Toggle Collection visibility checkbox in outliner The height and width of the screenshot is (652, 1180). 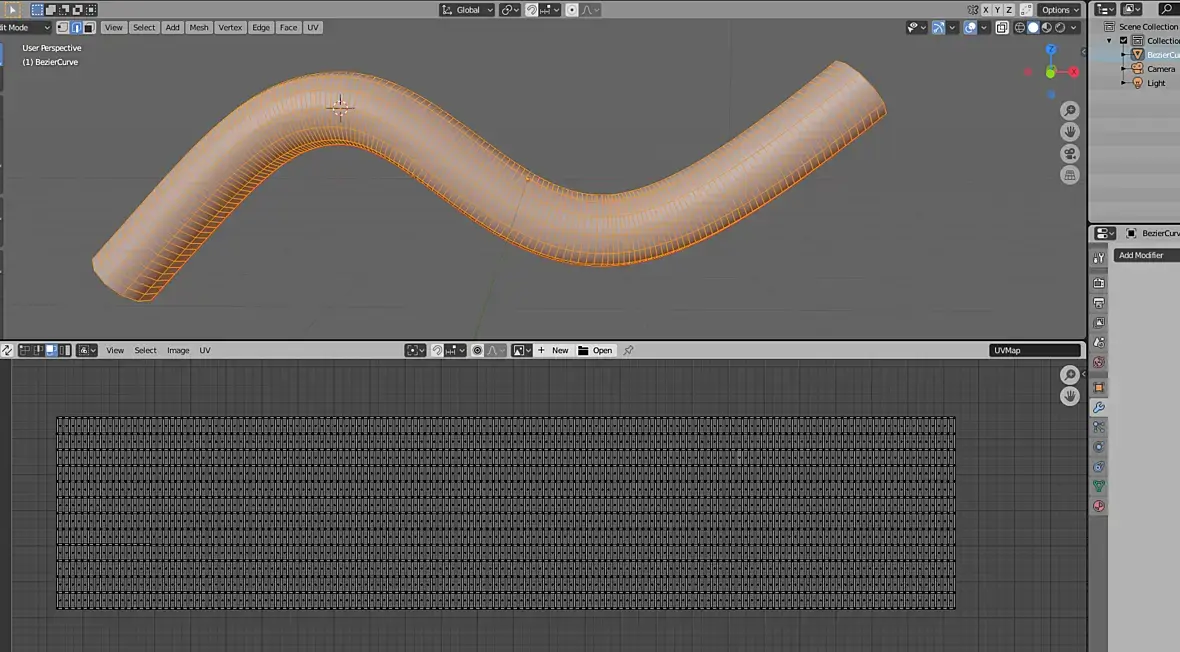click(1124, 41)
